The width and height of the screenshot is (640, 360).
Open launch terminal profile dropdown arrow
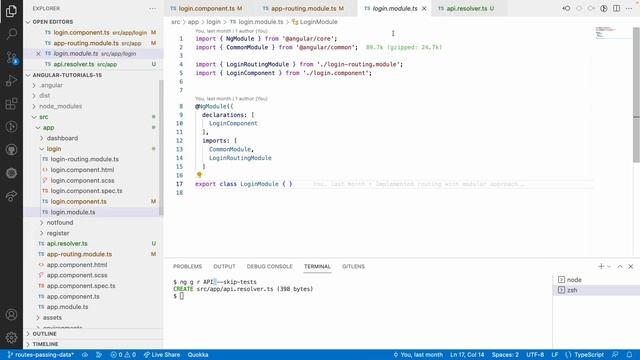pos(609,267)
